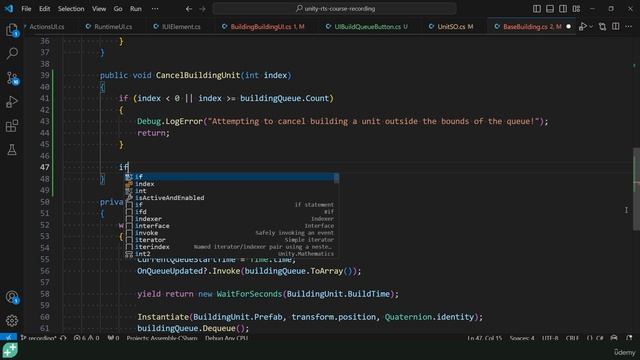Open the Extensions view
The height and width of the screenshot is (360, 640).
click(x=12, y=126)
